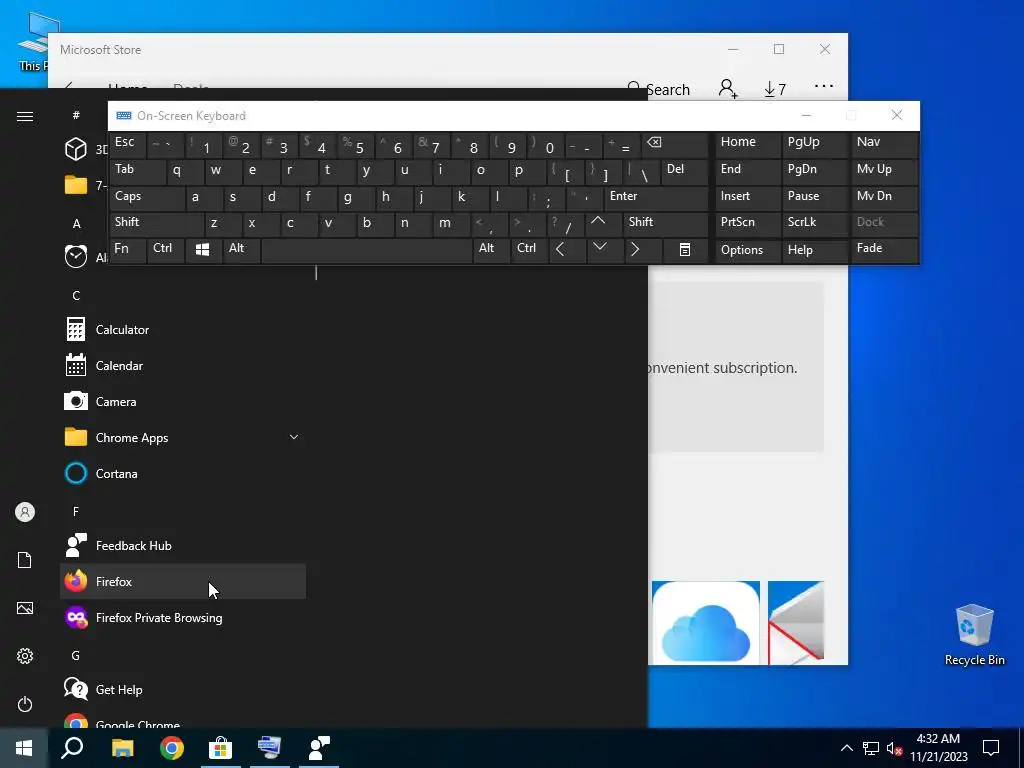
Task: Open Chrome from the taskbar
Action: [172, 748]
